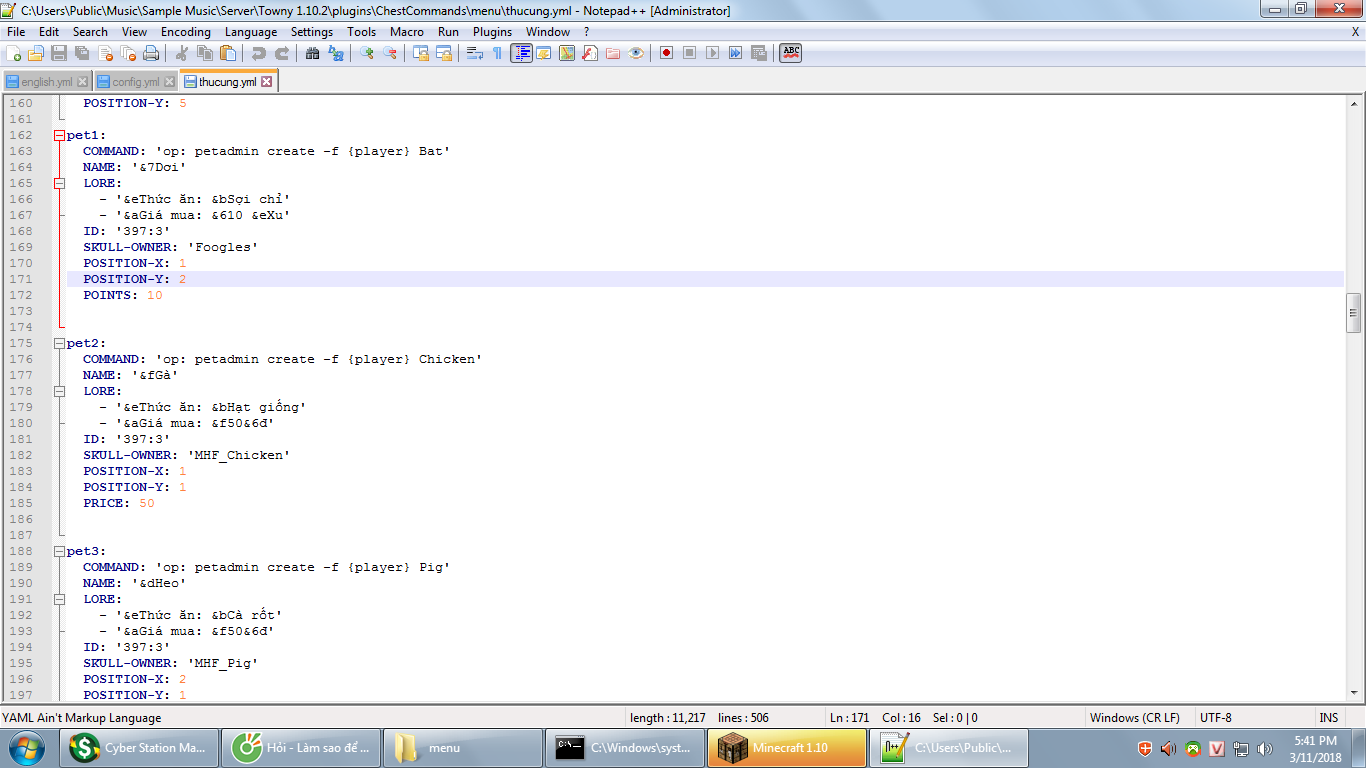Close the english.yml tab
The width and height of the screenshot is (1366, 768).
(82, 82)
